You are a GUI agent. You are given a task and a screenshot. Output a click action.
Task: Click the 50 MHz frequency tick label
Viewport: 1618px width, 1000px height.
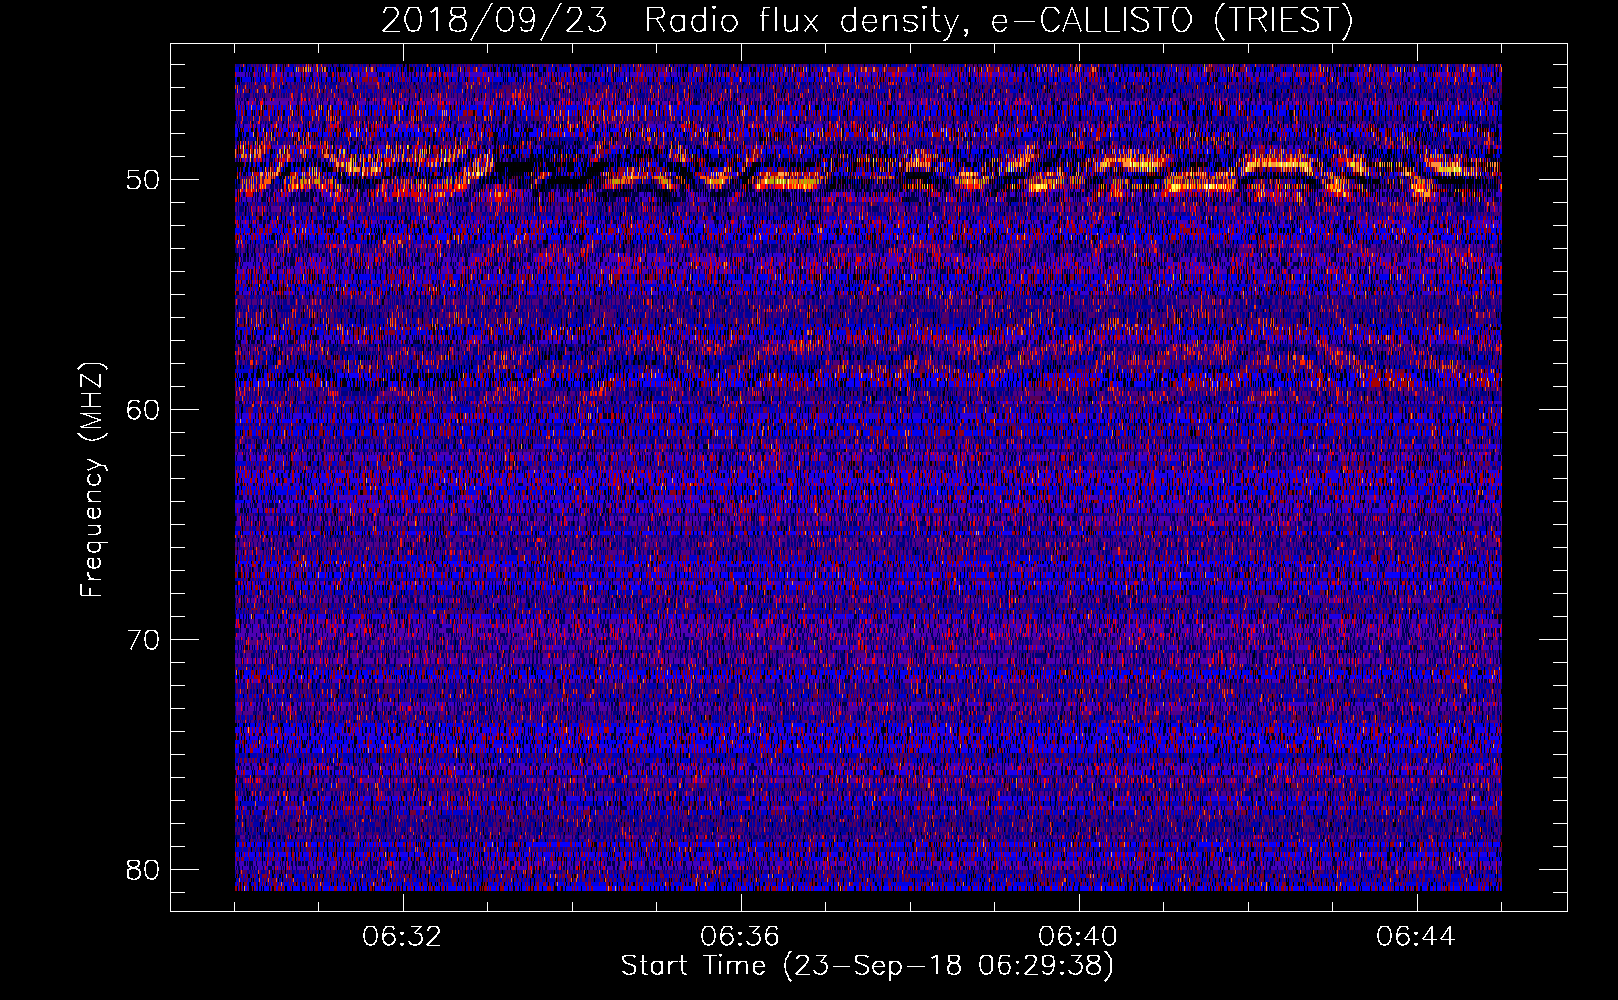click(x=145, y=180)
